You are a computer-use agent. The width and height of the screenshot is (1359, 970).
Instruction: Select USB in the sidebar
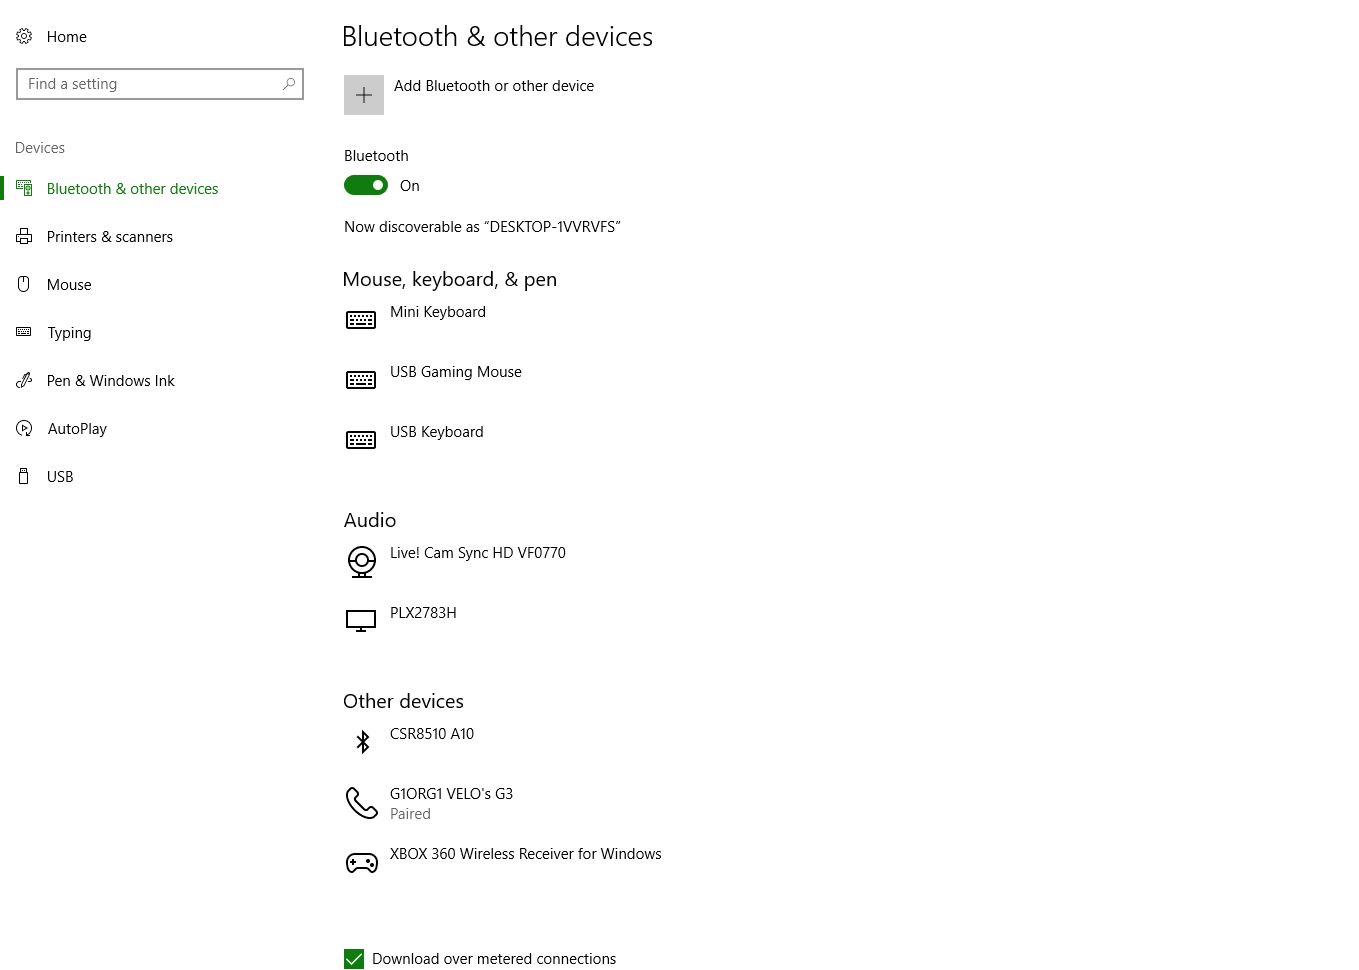tap(60, 477)
